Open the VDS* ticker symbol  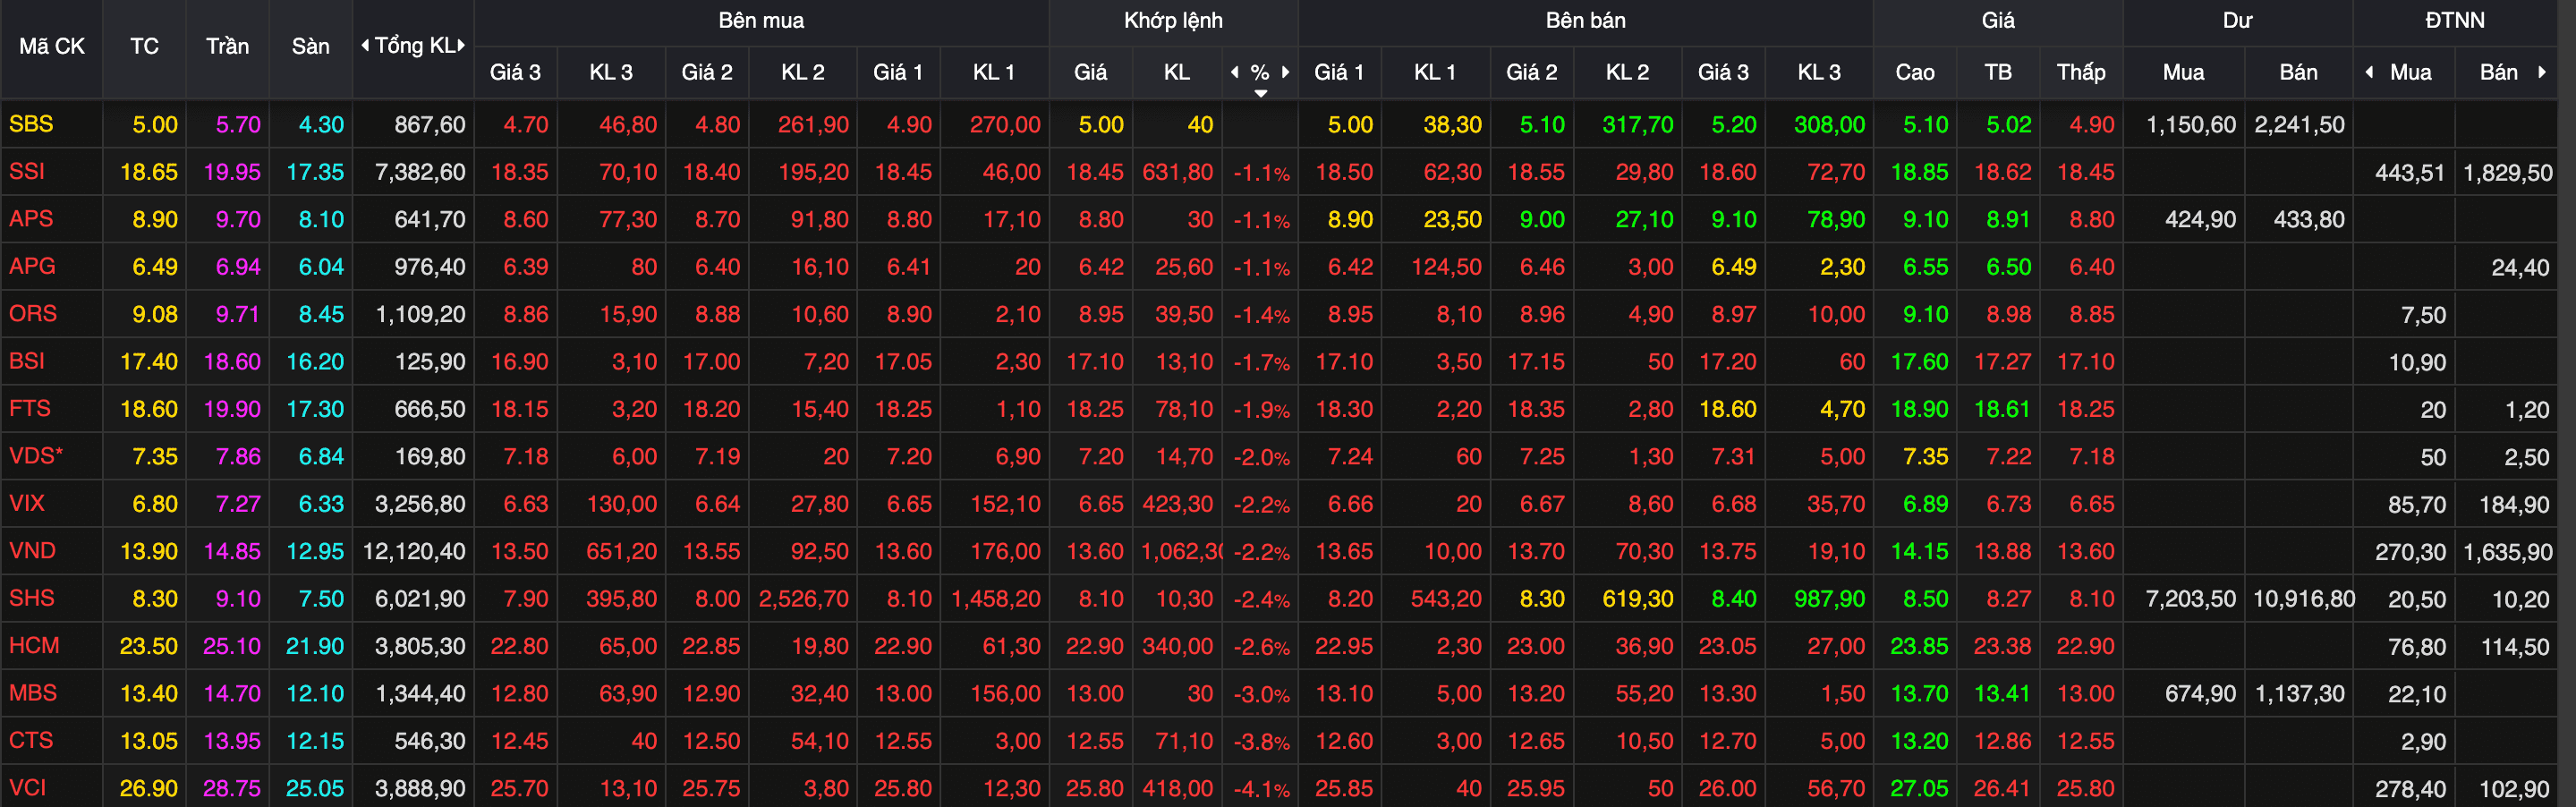(x=36, y=456)
